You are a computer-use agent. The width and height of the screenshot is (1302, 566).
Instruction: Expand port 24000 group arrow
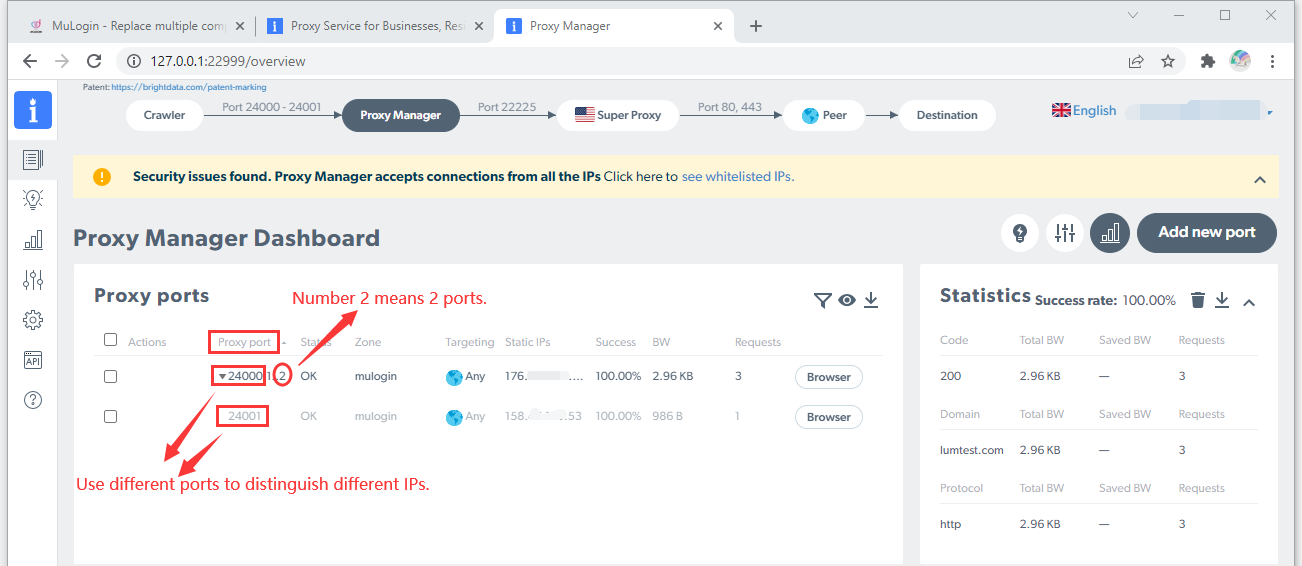click(x=222, y=377)
